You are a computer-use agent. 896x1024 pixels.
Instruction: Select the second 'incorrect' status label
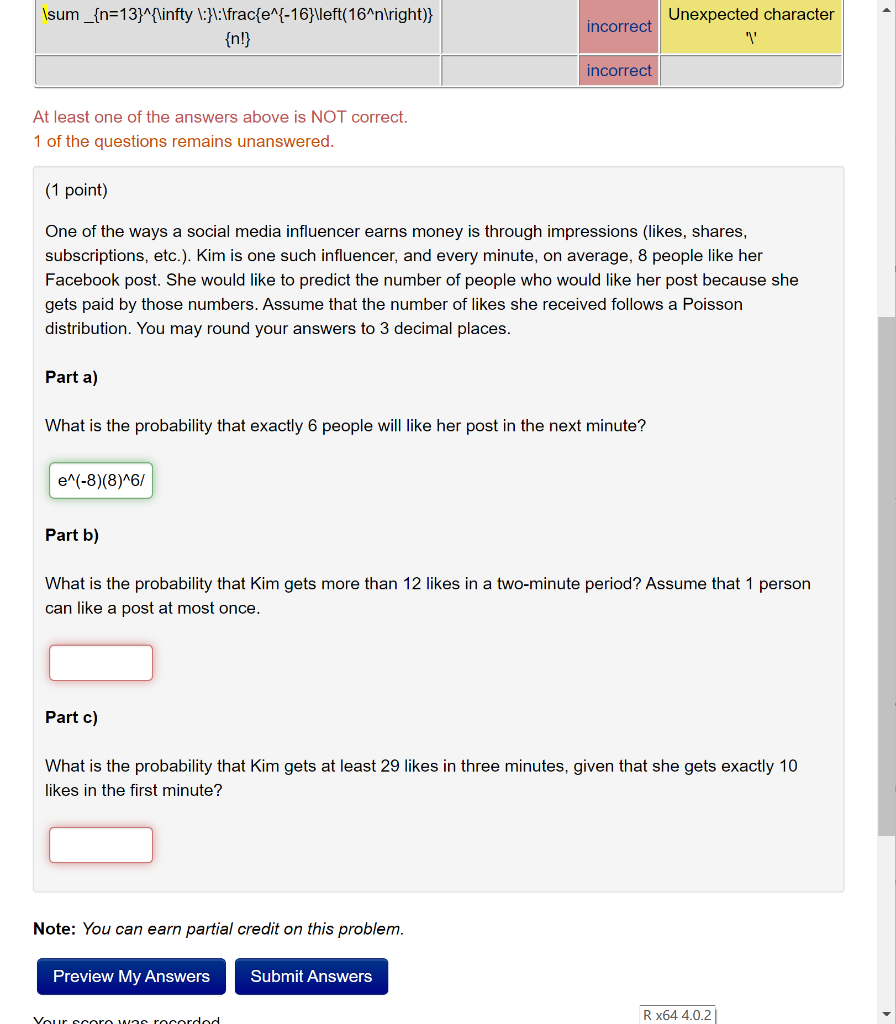[618, 70]
